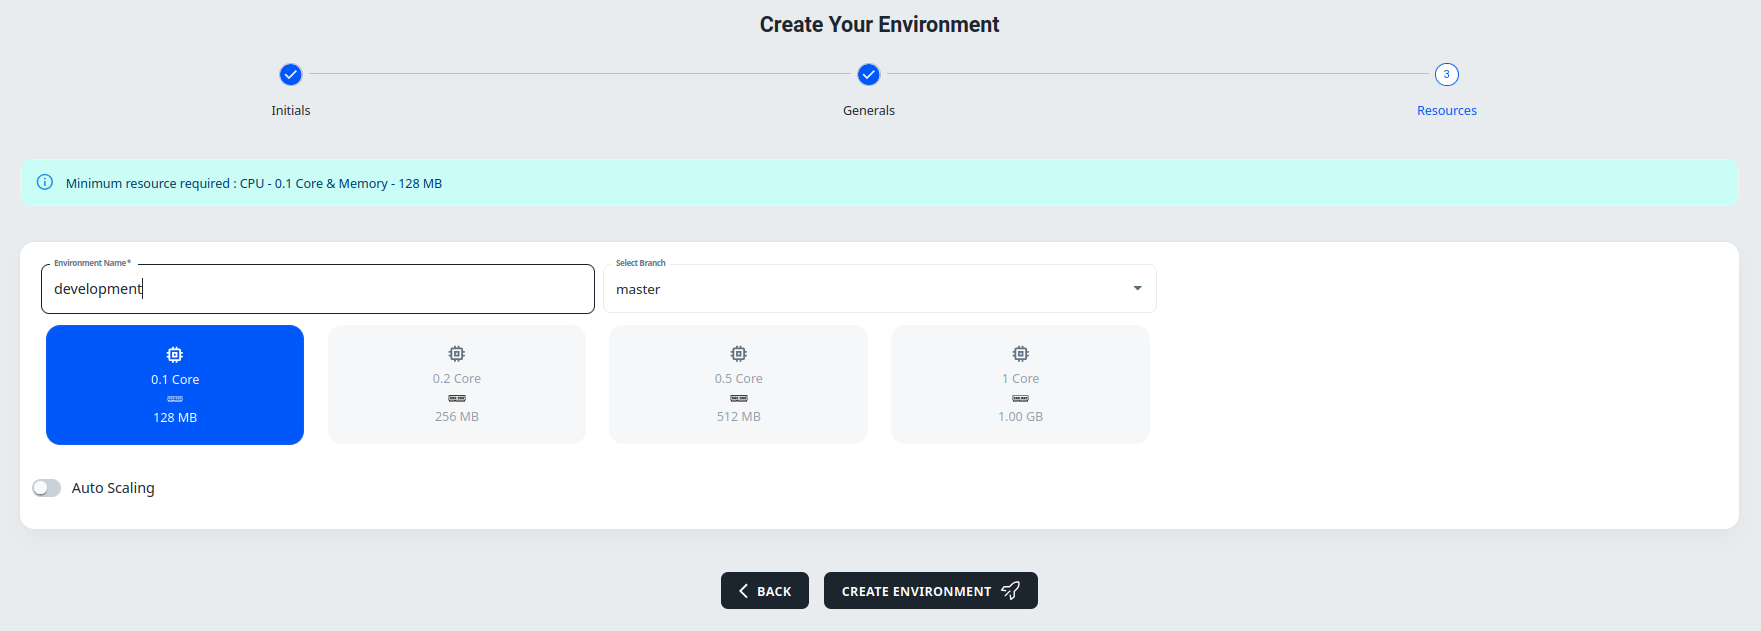Click Create Environment button label text
Viewport: 1761px width, 631px height.
(916, 592)
